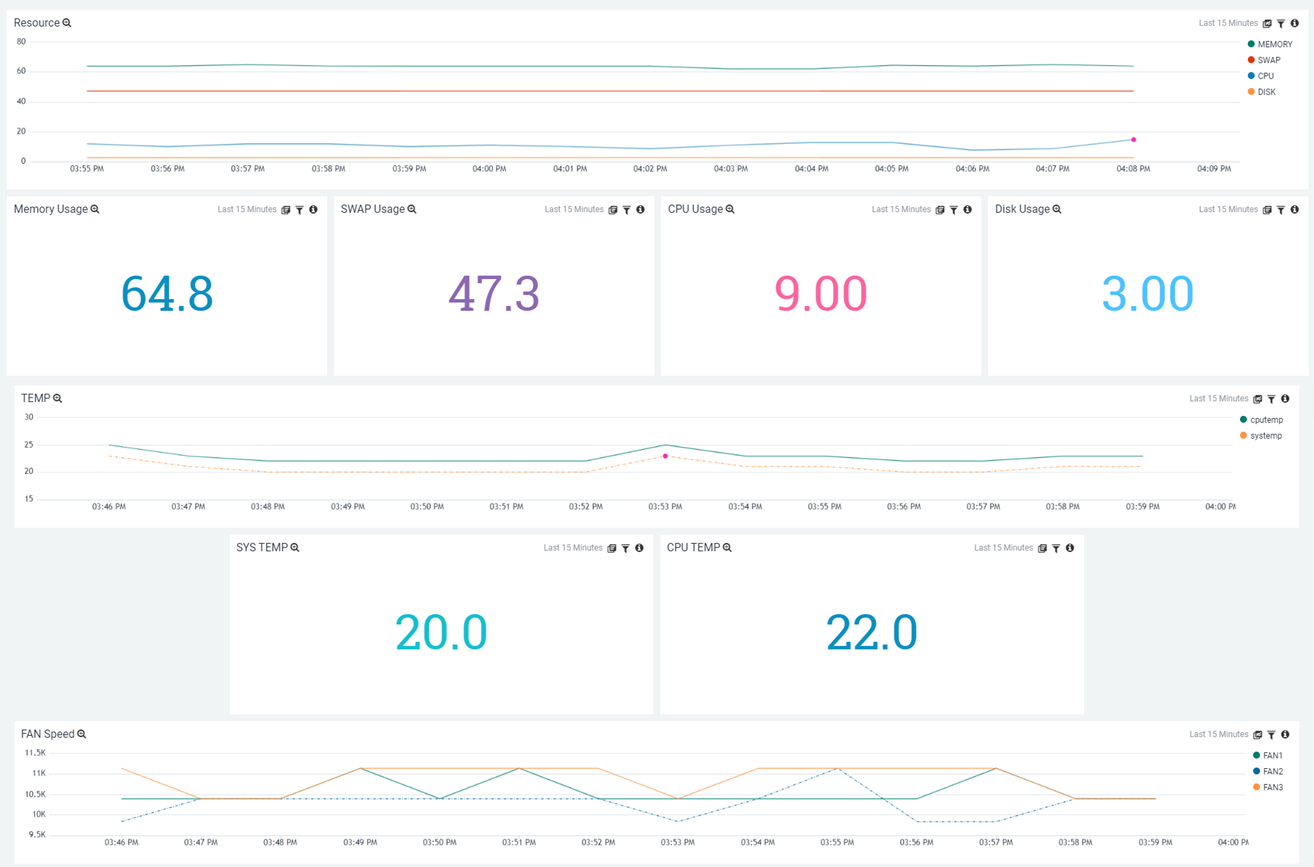
Task: Click 'Last 15 Minutes' in Resource panel
Action: [x=1228, y=23]
